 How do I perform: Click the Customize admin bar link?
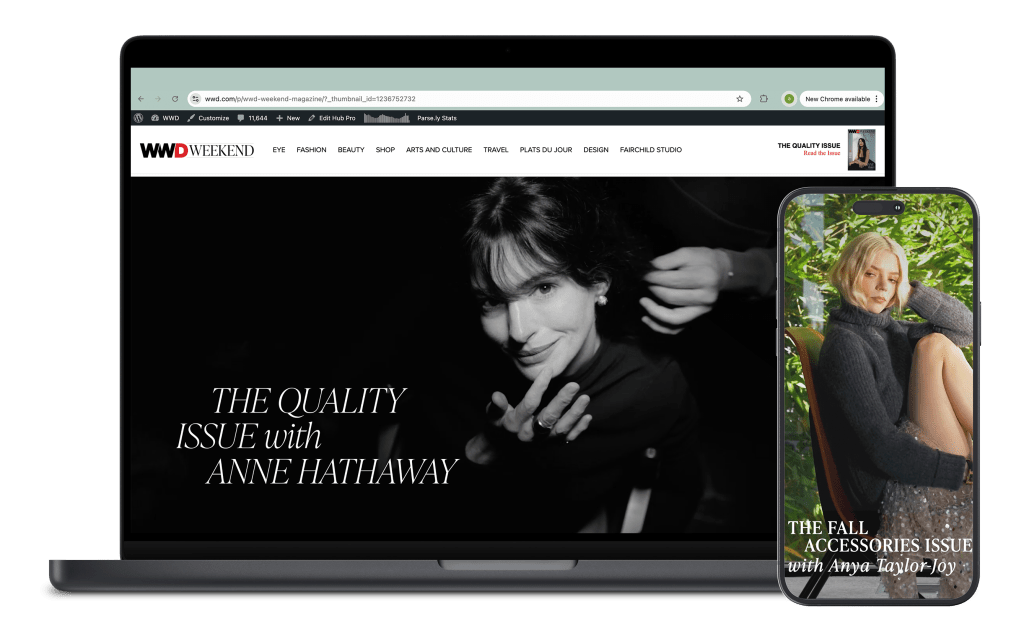pos(208,118)
